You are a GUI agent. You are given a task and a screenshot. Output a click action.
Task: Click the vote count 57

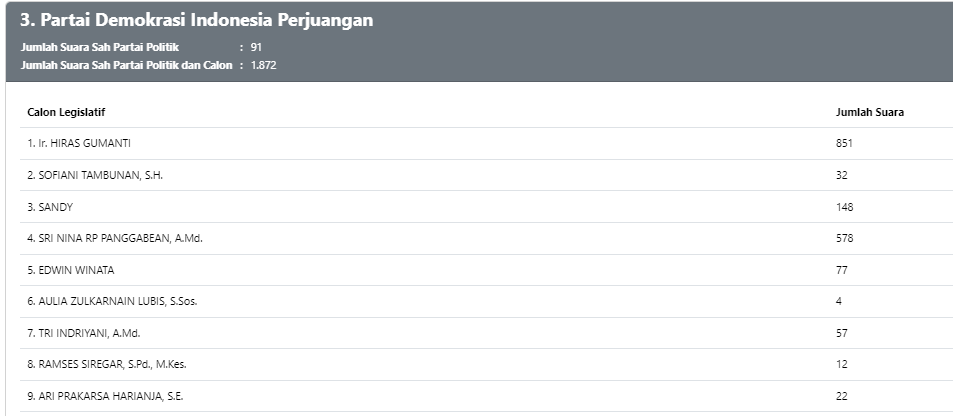(x=841, y=333)
